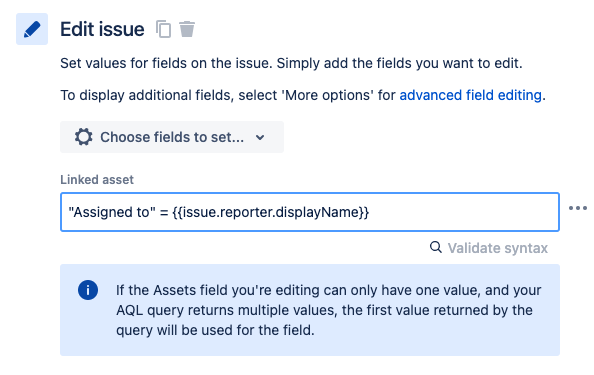The width and height of the screenshot is (594, 375).
Task: Click the 'To display additional fields' sentence
Action: 303,95
